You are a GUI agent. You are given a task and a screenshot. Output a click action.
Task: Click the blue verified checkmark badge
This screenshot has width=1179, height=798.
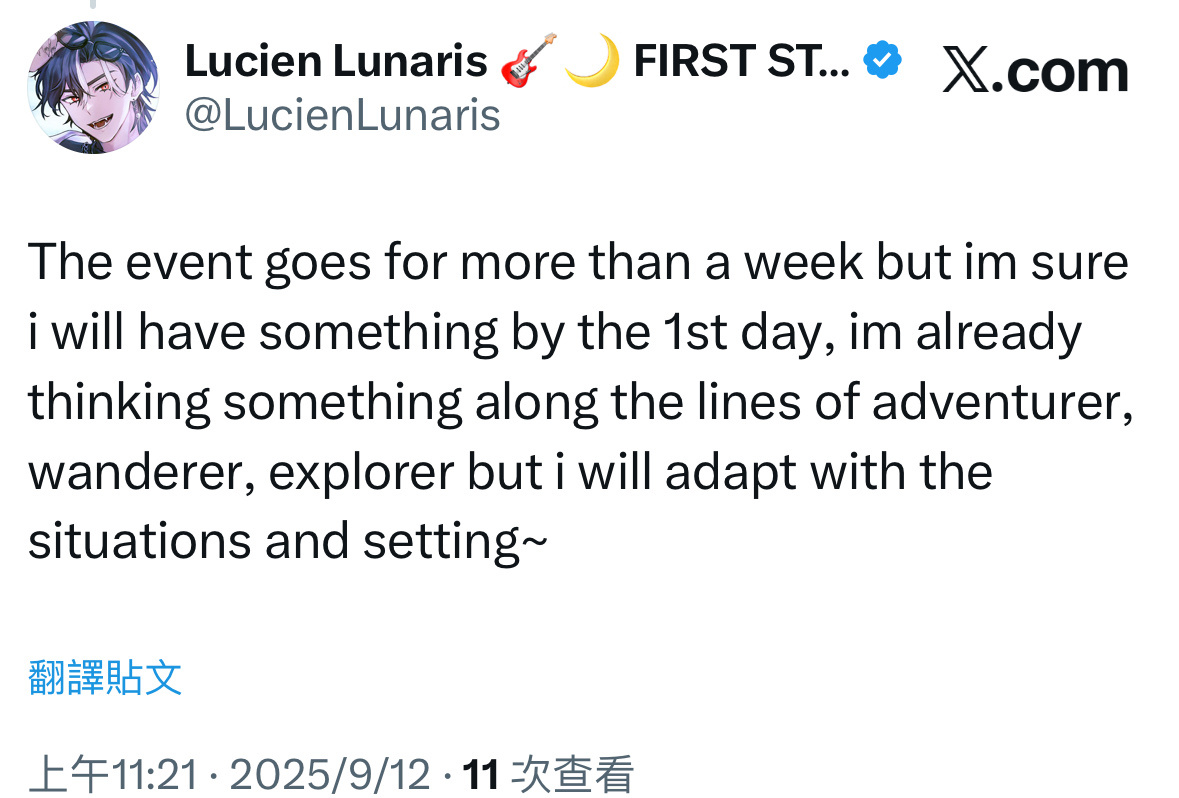point(882,63)
